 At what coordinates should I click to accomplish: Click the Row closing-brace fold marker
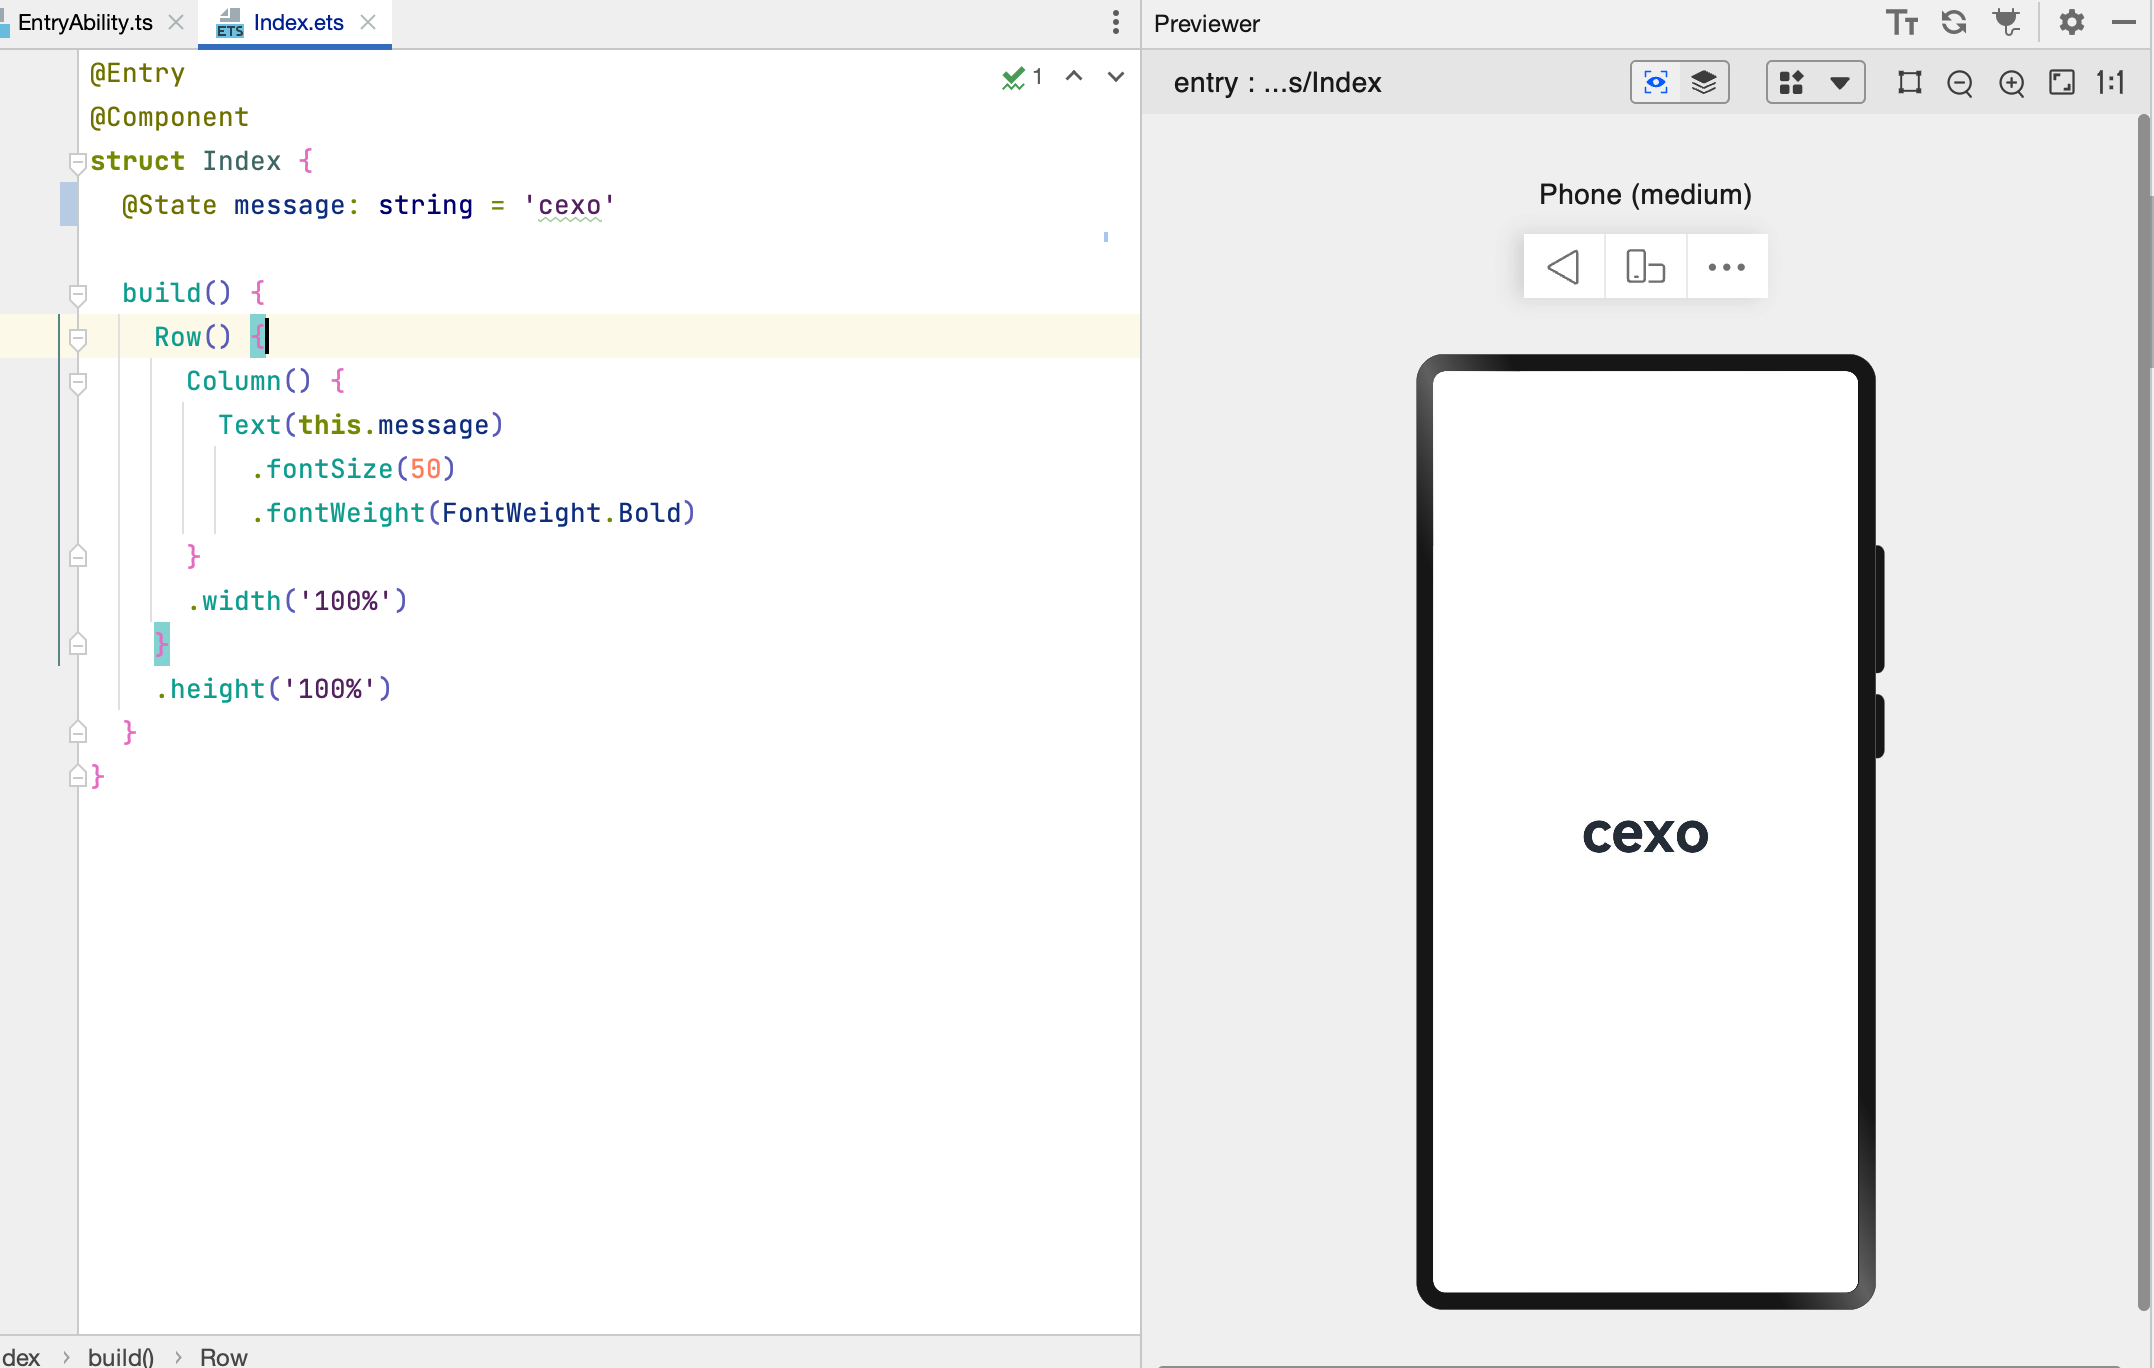tap(78, 644)
